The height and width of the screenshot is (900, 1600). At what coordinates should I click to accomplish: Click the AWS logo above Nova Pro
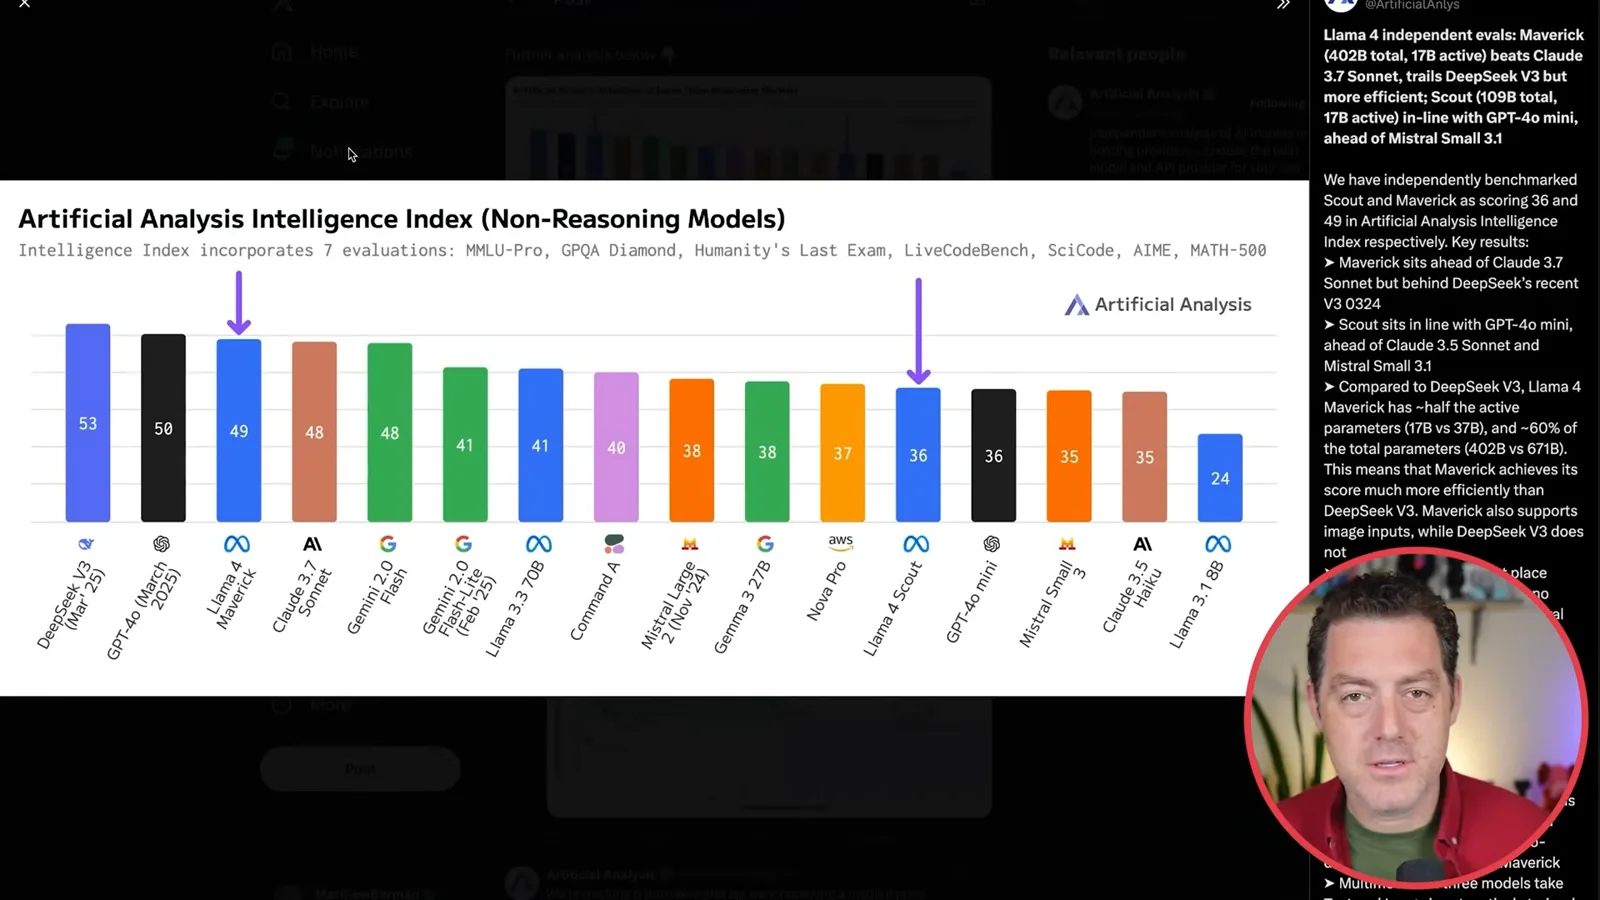pyautogui.click(x=841, y=542)
